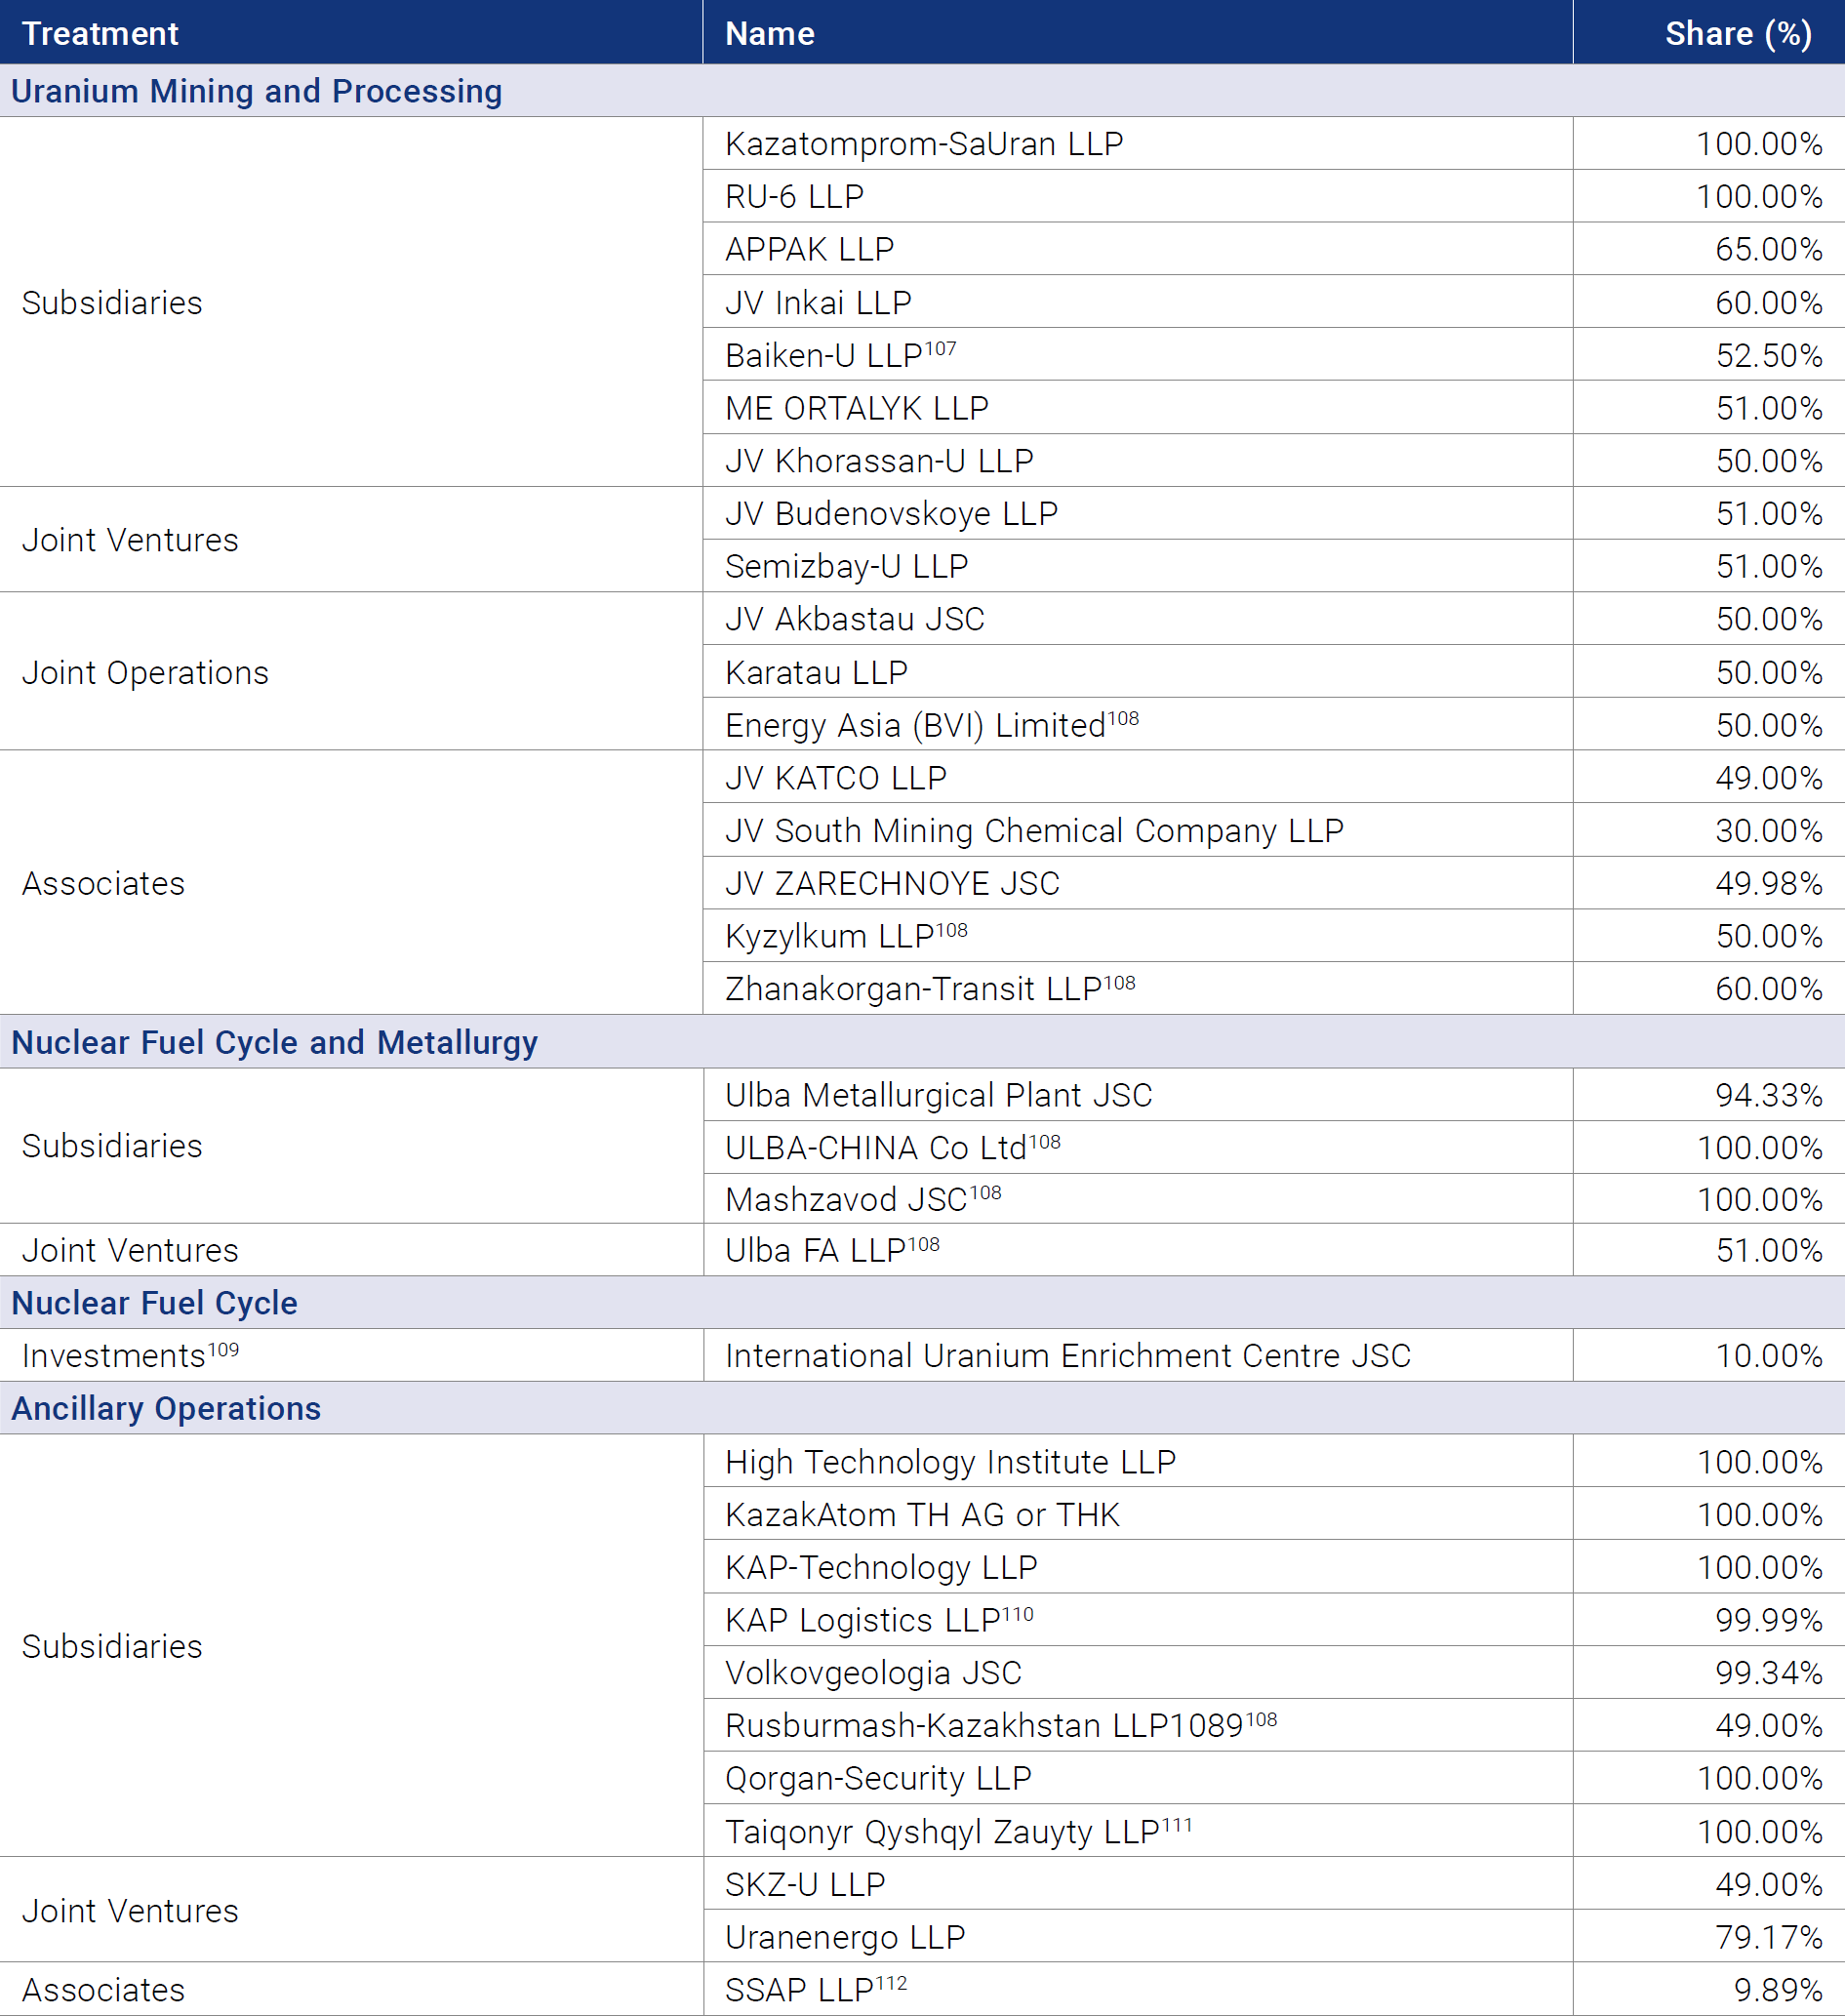Select the Ancillary Operations section heading
1845x2016 pixels.
[166, 1409]
